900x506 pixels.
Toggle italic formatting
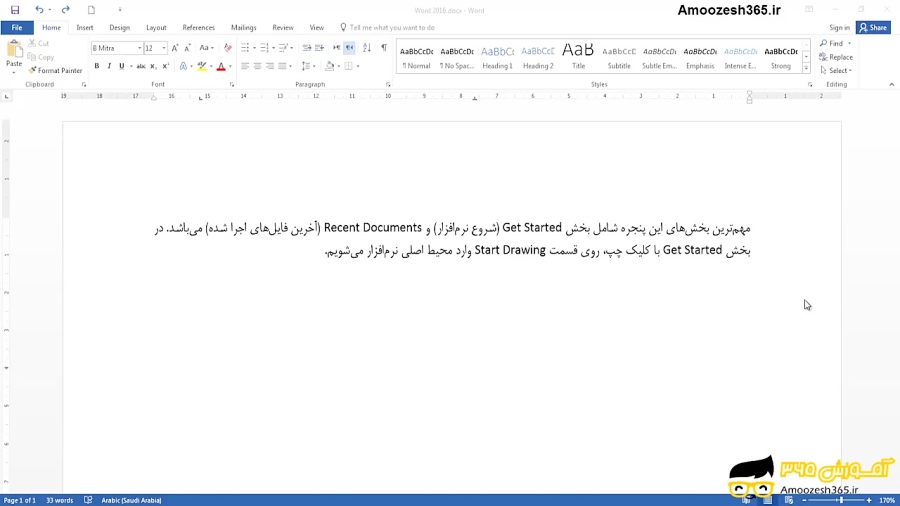tap(109, 66)
